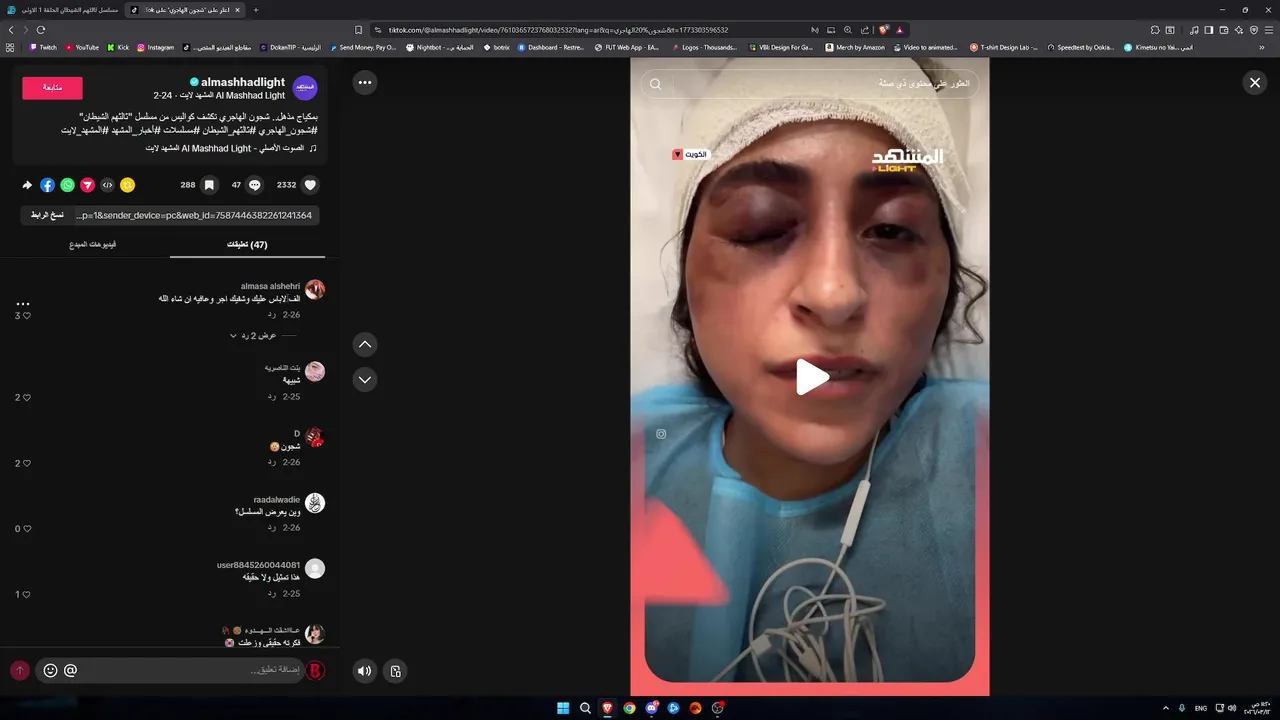Open the YouTube bookmark

point(83,47)
